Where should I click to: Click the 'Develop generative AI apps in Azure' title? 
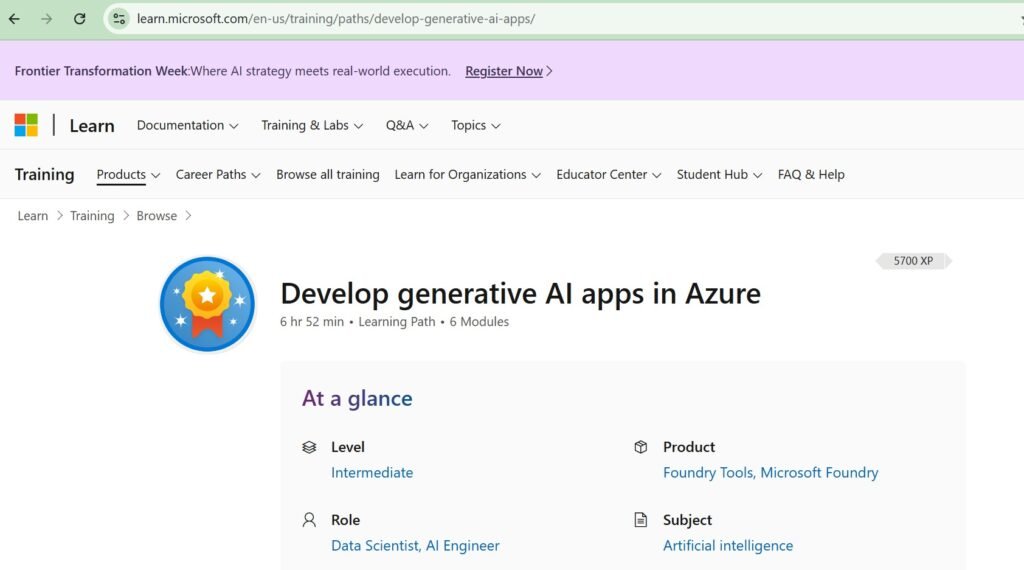(520, 293)
